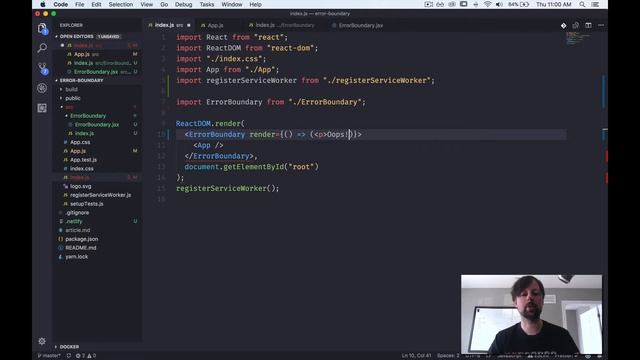Expand the build folder
Viewport: 640px width, 360px height.
tap(71, 89)
